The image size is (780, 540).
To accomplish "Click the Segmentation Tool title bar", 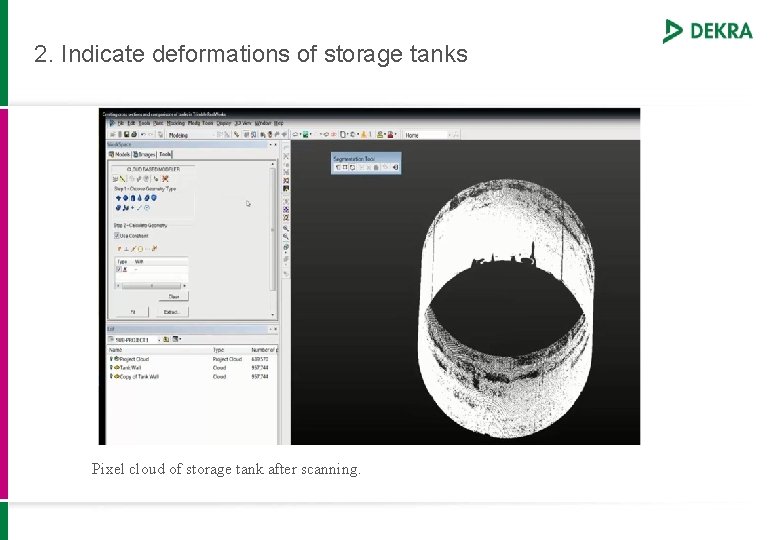I will pyautogui.click(x=366, y=158).
